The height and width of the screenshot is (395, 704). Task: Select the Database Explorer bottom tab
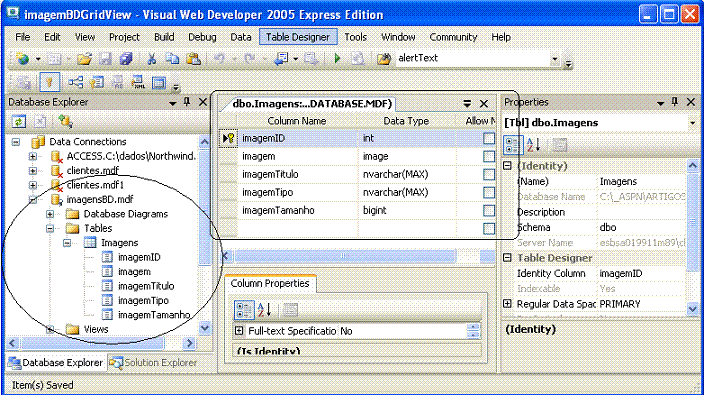56,362
